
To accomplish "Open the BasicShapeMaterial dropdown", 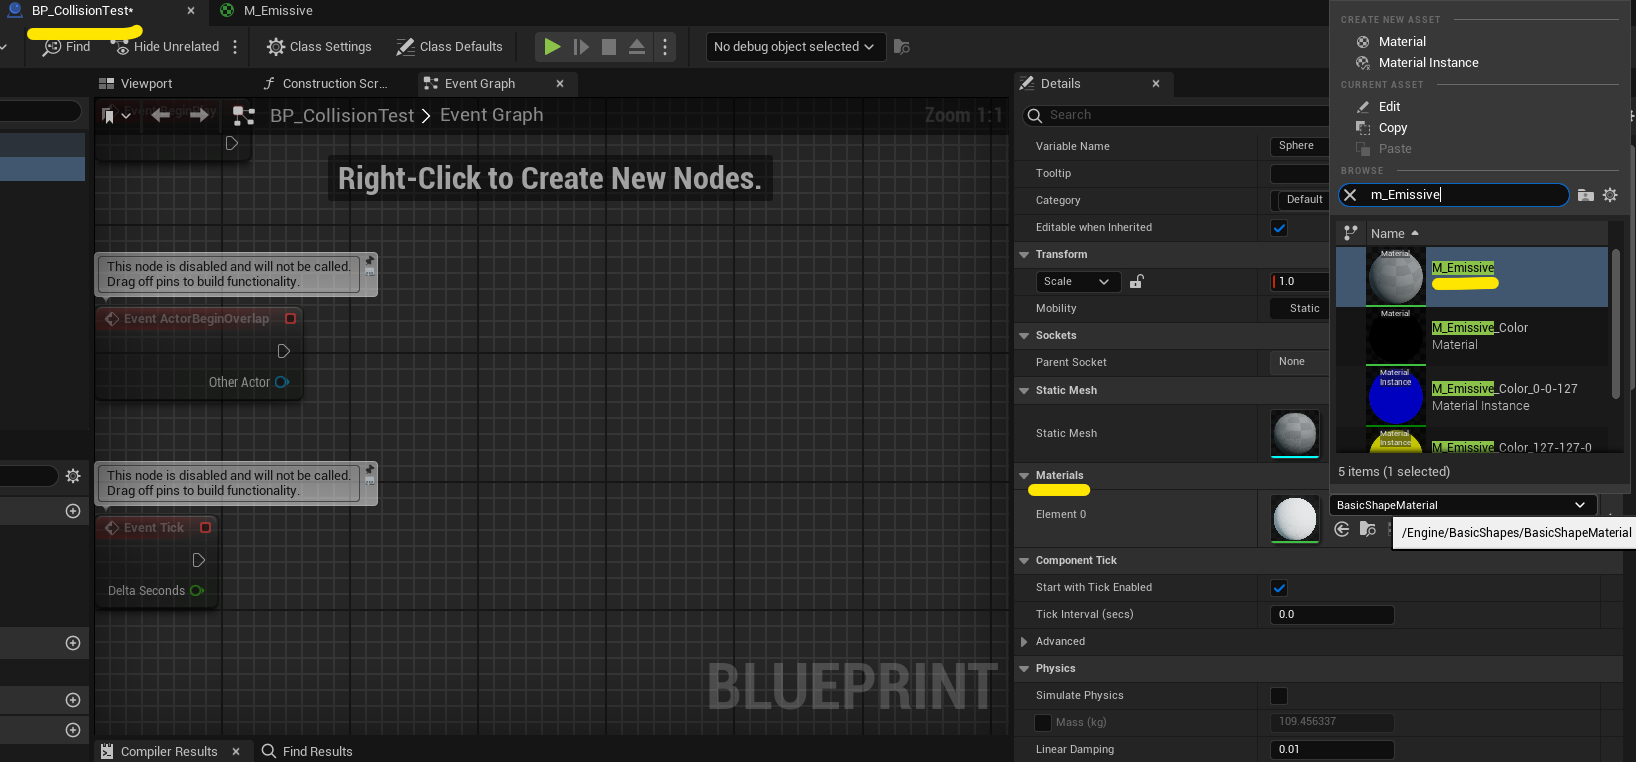I will [x=1461, y=505].
